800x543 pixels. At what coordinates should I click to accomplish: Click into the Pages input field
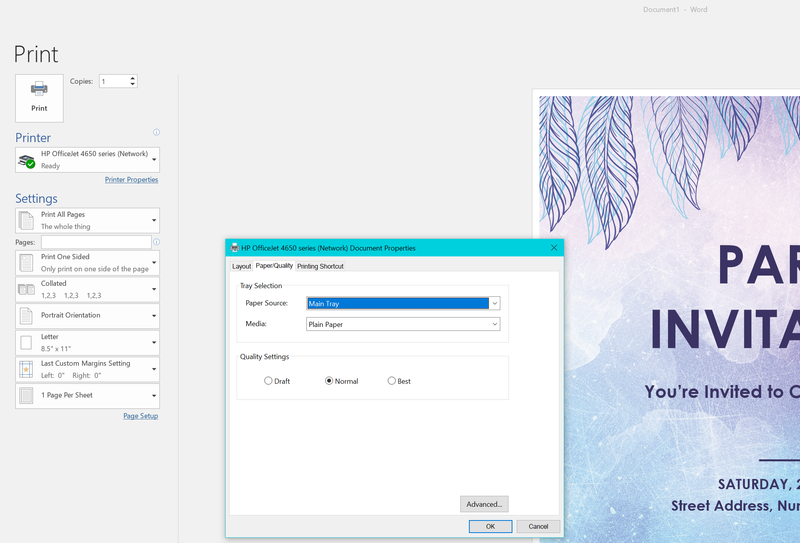click(95, 242)
